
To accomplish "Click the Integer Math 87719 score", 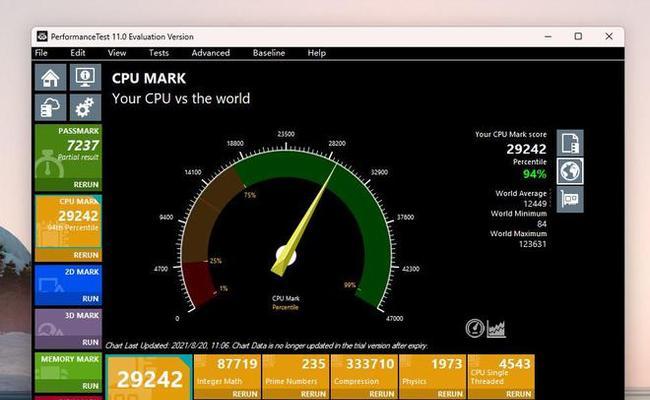I will pos(237,364).
